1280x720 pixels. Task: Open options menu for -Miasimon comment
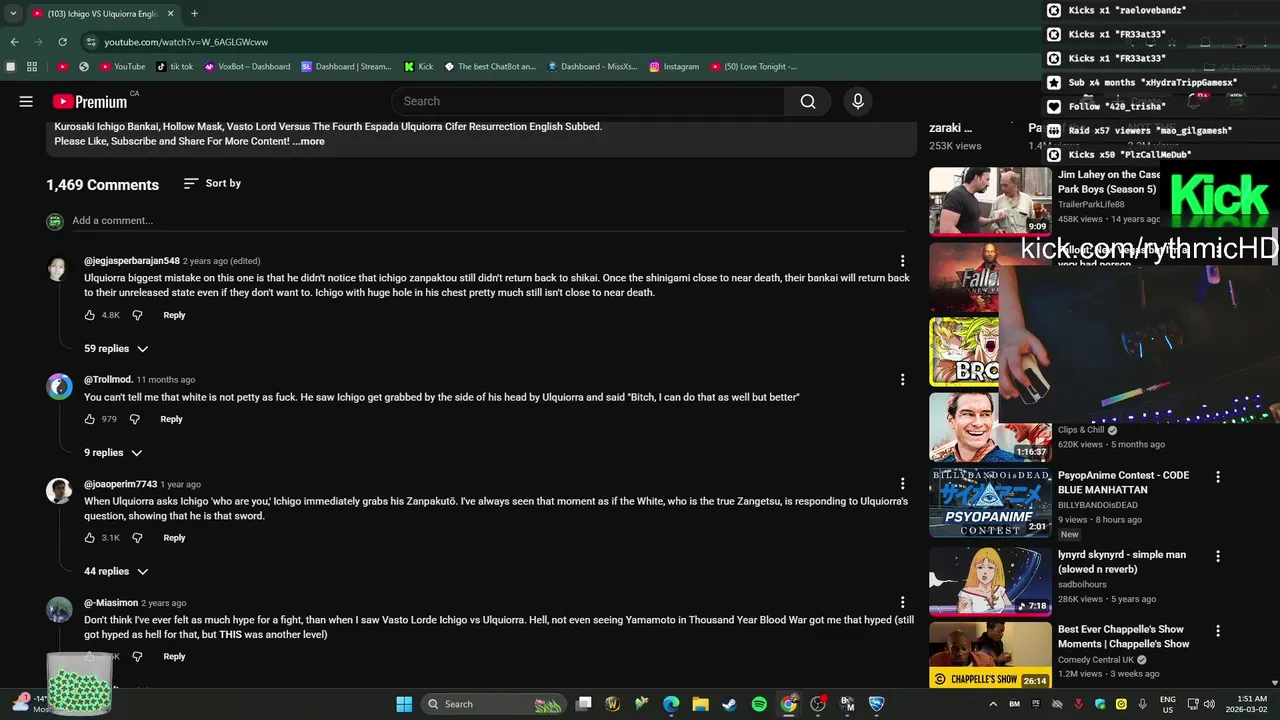(902, 603)
